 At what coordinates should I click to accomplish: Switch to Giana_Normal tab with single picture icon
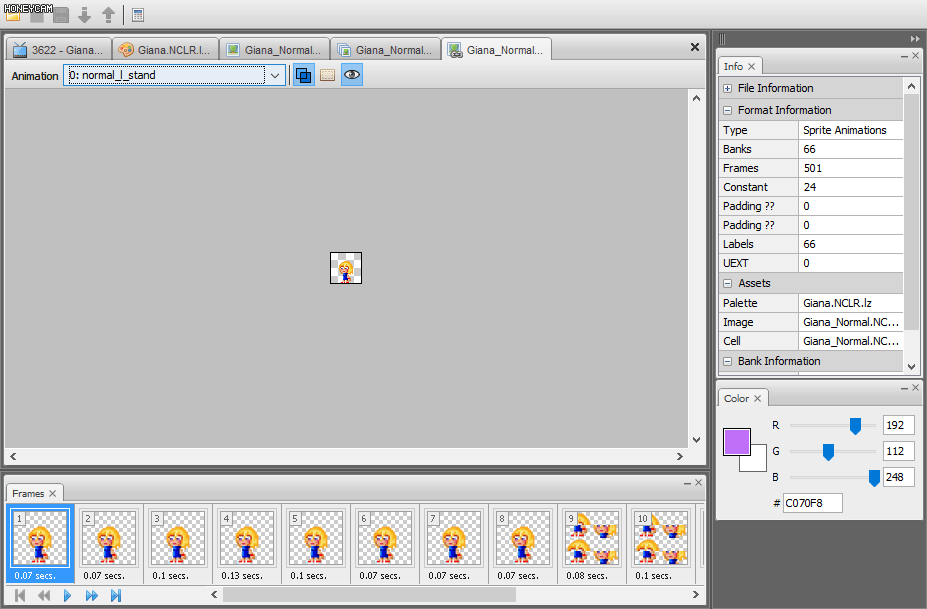(x=274, y=50)
